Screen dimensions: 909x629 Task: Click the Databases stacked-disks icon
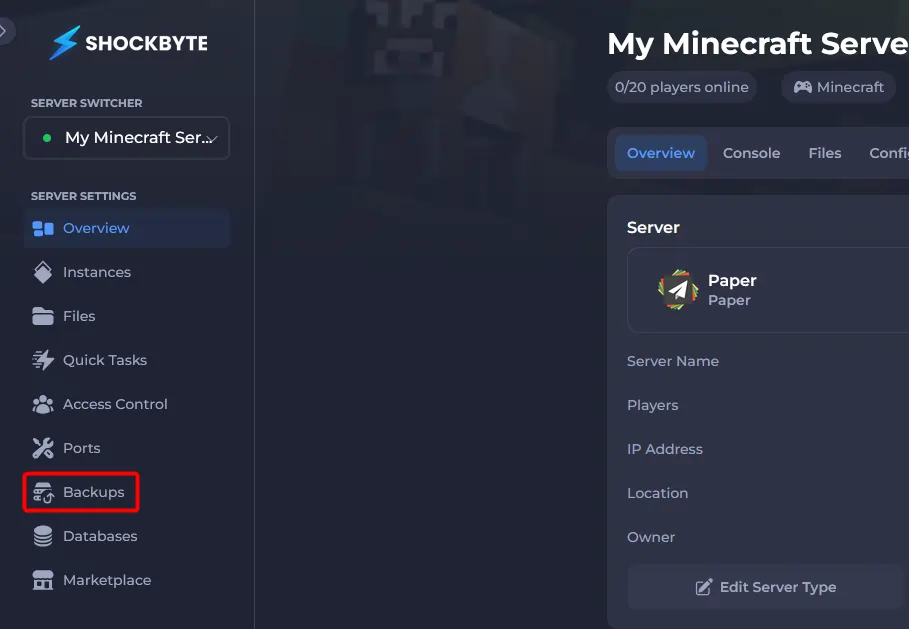click(43, 536)
